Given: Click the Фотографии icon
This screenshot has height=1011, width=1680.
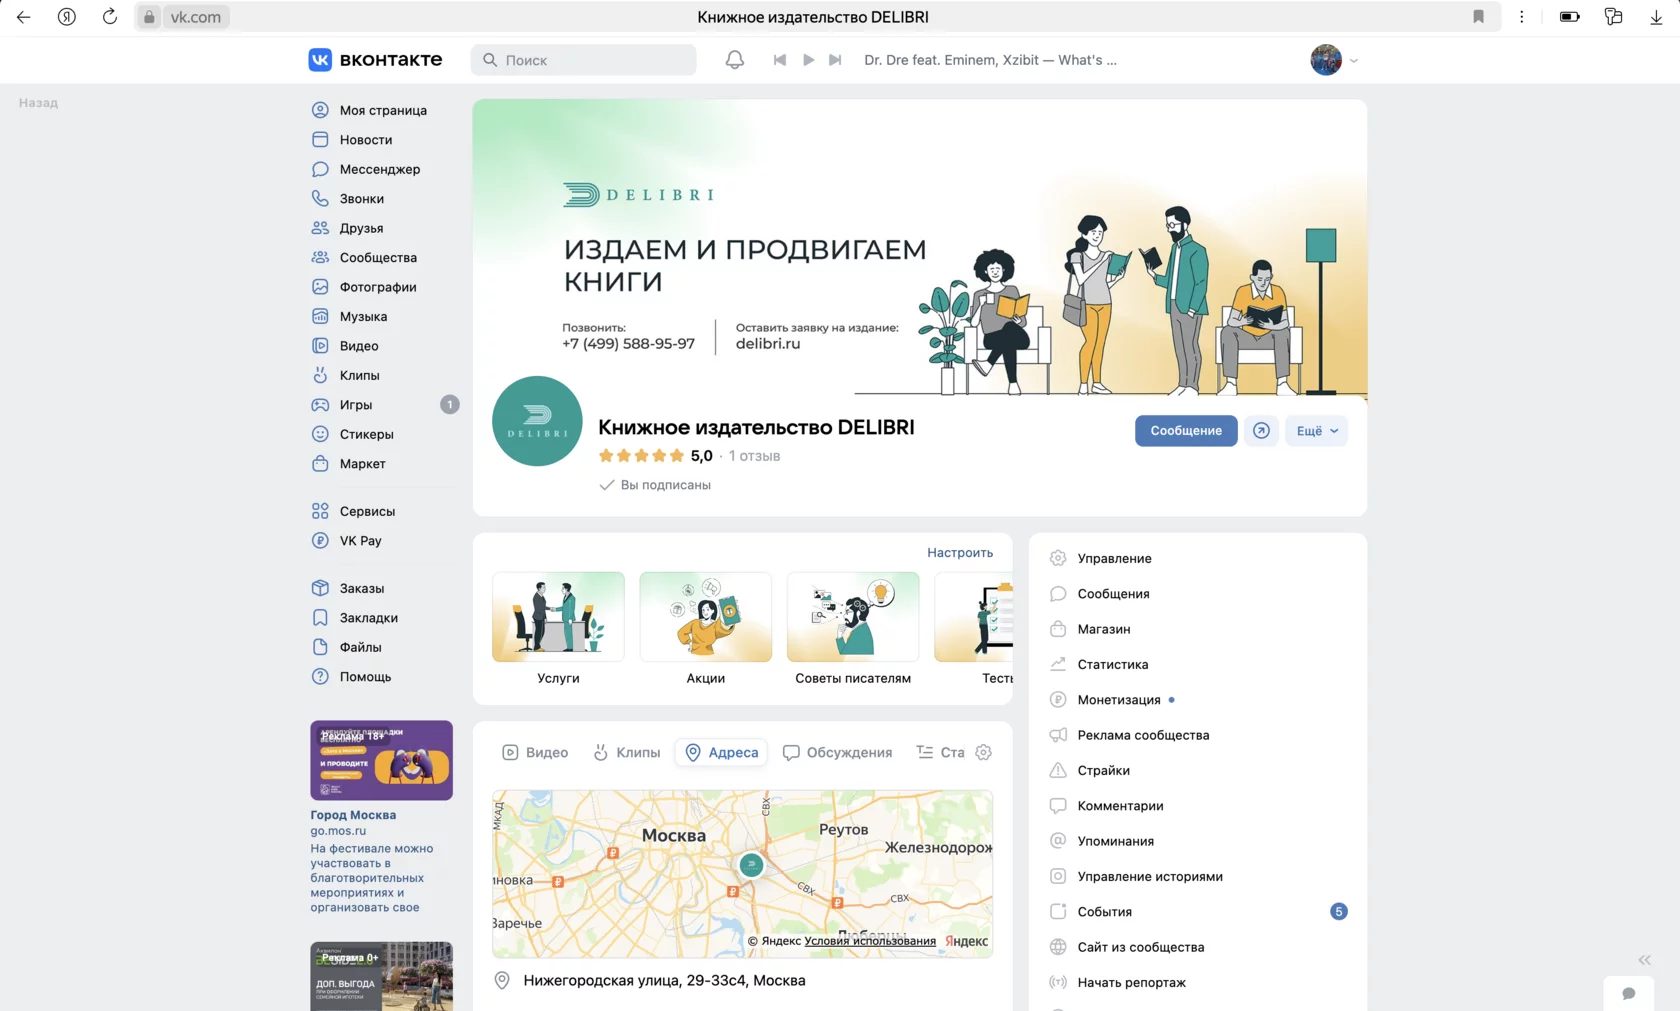Looking at the screenshot, I should pos(320,287).
